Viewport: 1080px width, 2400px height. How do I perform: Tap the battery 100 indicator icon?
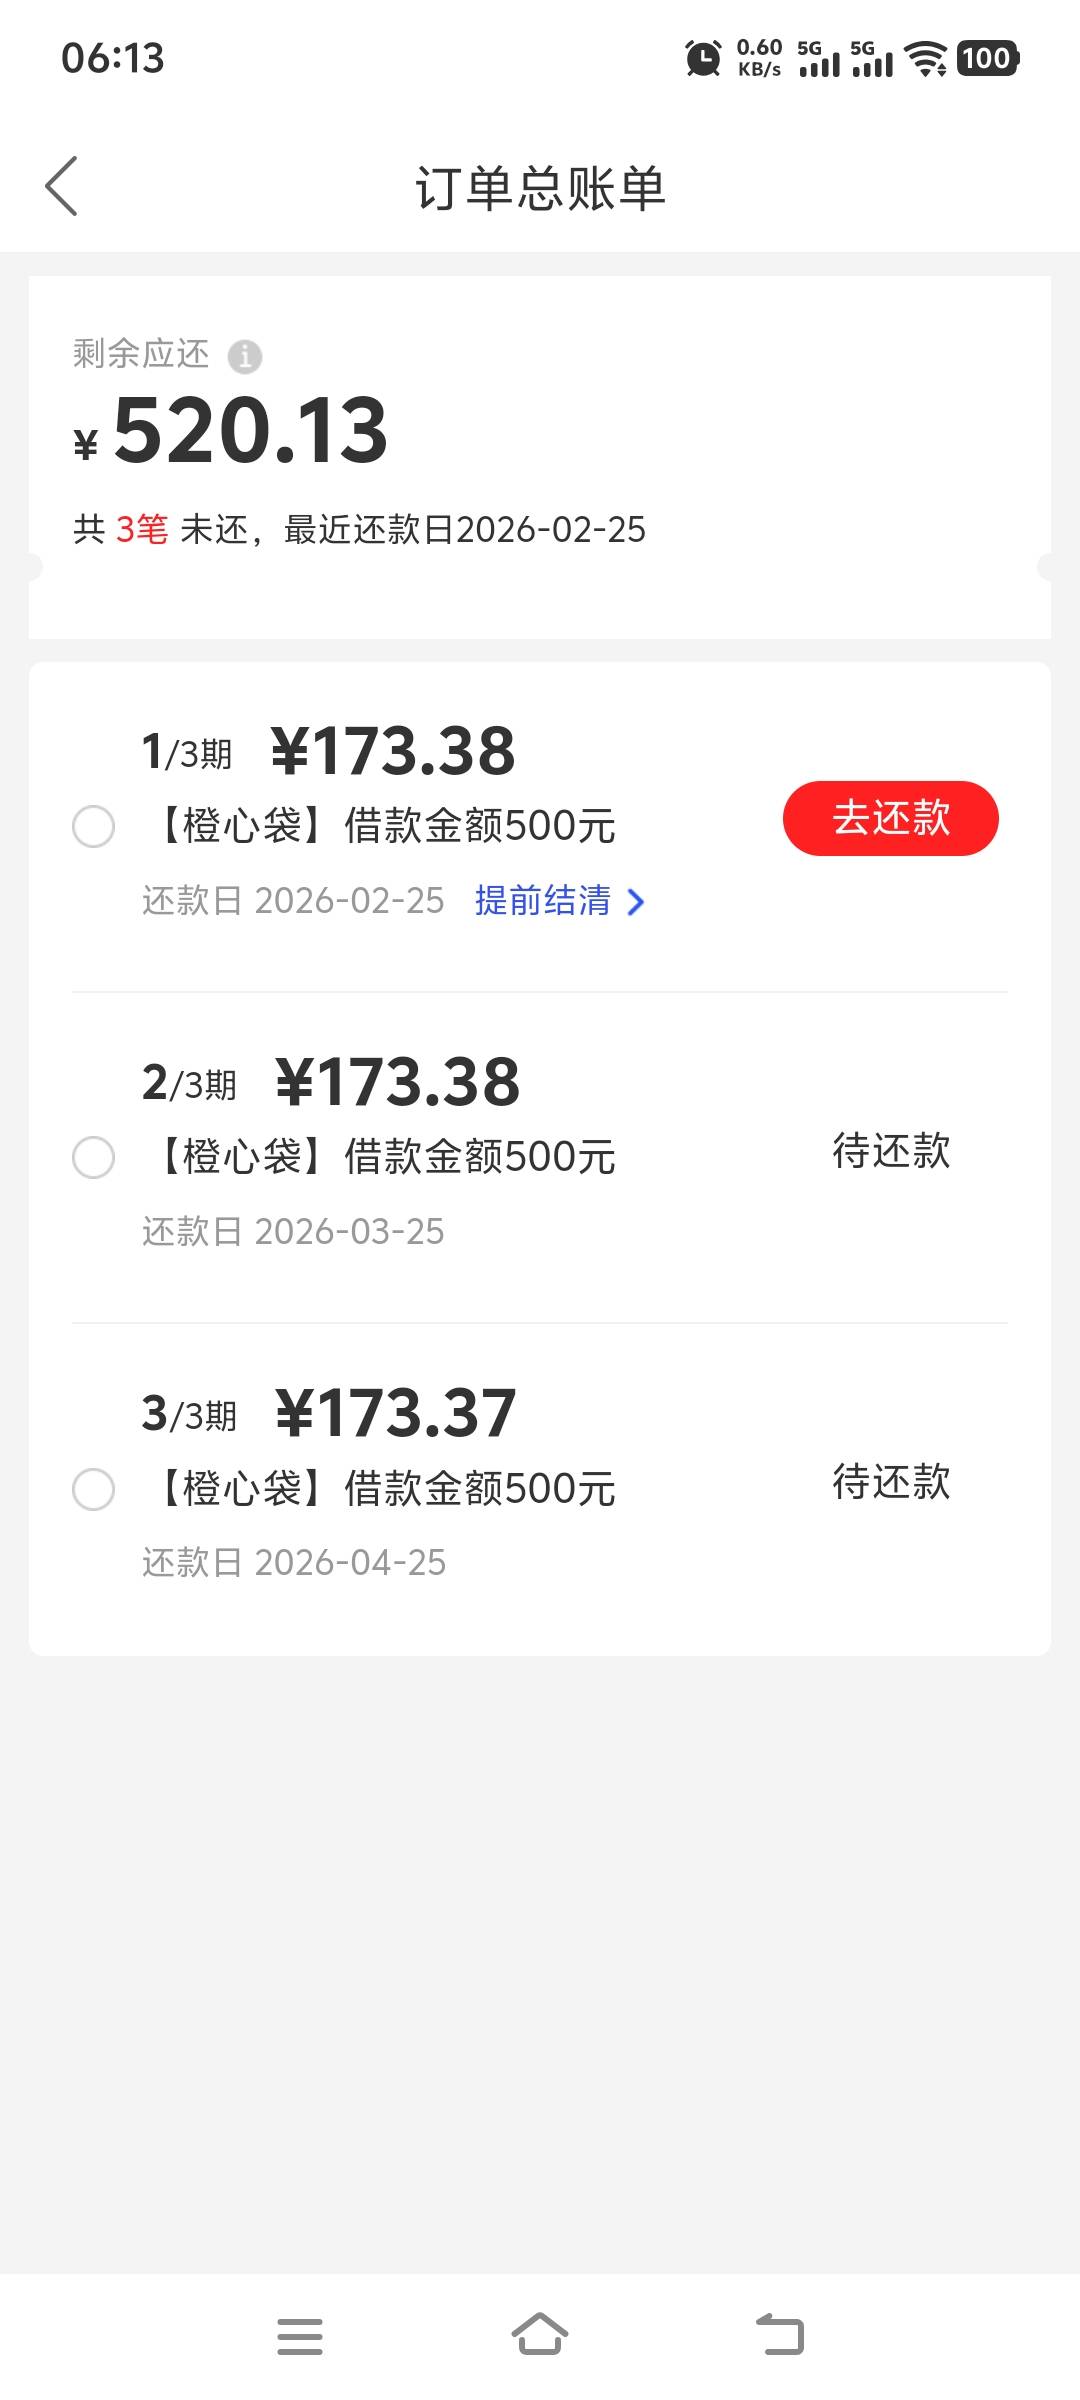[x=988, y=58]
